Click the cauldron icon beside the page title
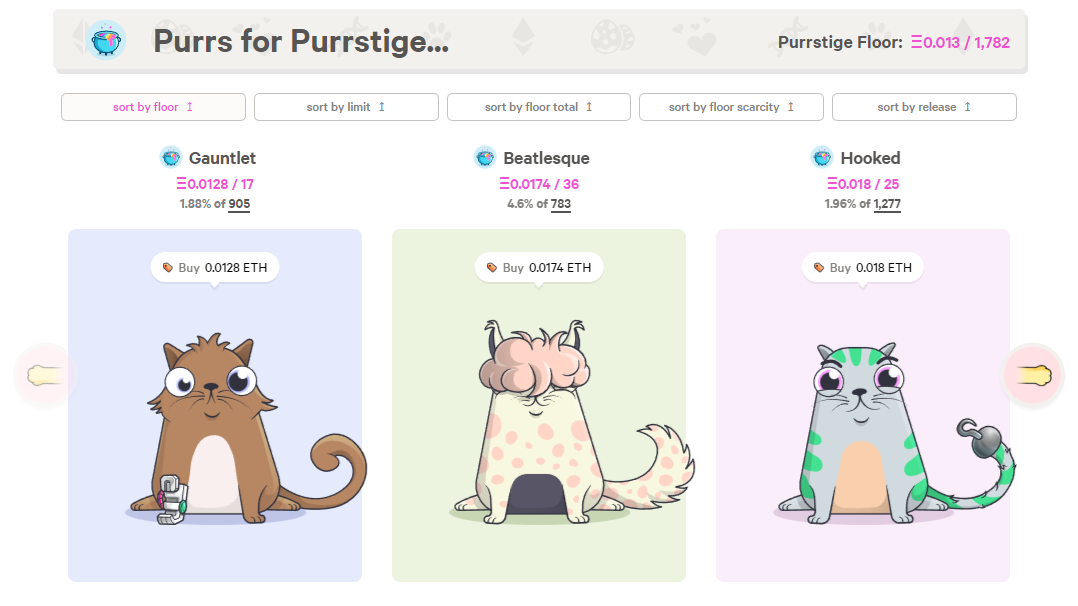 pyautogui.click(x=106, y=41)
